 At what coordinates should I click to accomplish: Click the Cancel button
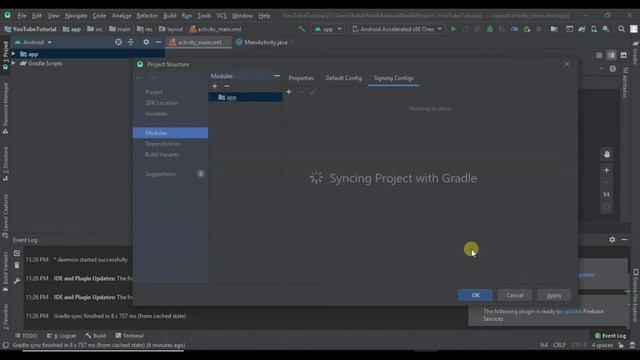point(514,295)
